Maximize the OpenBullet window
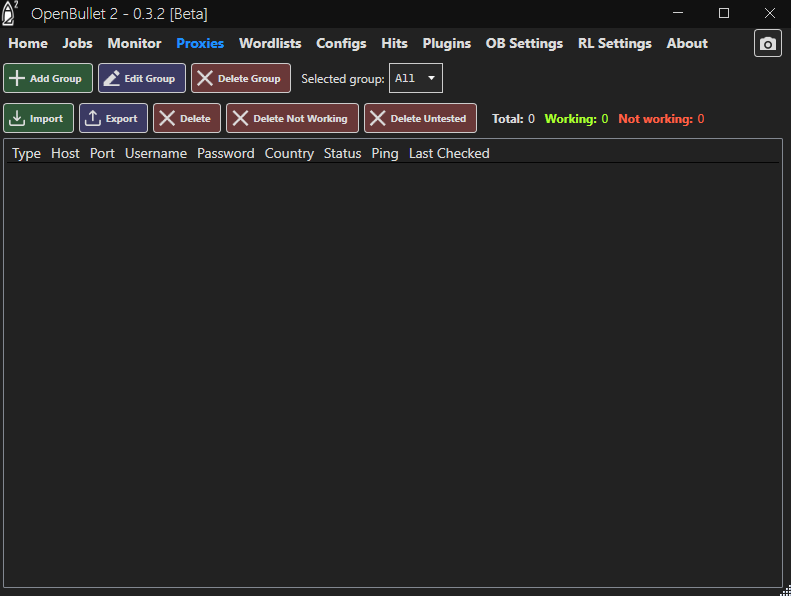Image resolution: width=791 pixels, height=596 pixels. (x=724, y=13)
